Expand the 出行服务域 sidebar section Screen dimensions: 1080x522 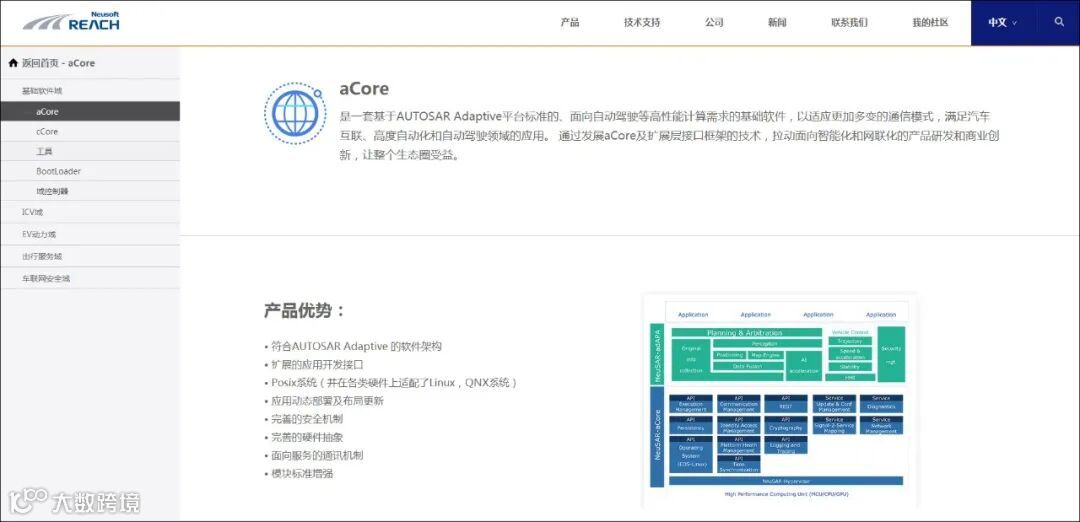click(x=90, y=256)
